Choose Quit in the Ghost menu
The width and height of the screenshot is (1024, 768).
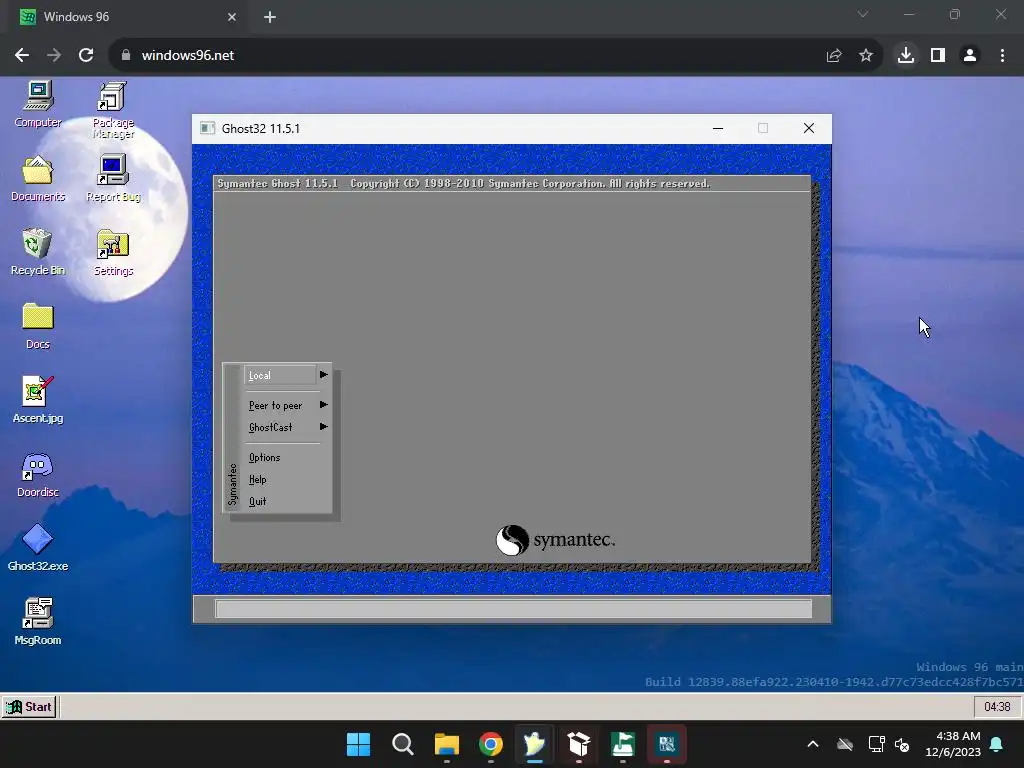pyautogui.click(x=257, y=502)
